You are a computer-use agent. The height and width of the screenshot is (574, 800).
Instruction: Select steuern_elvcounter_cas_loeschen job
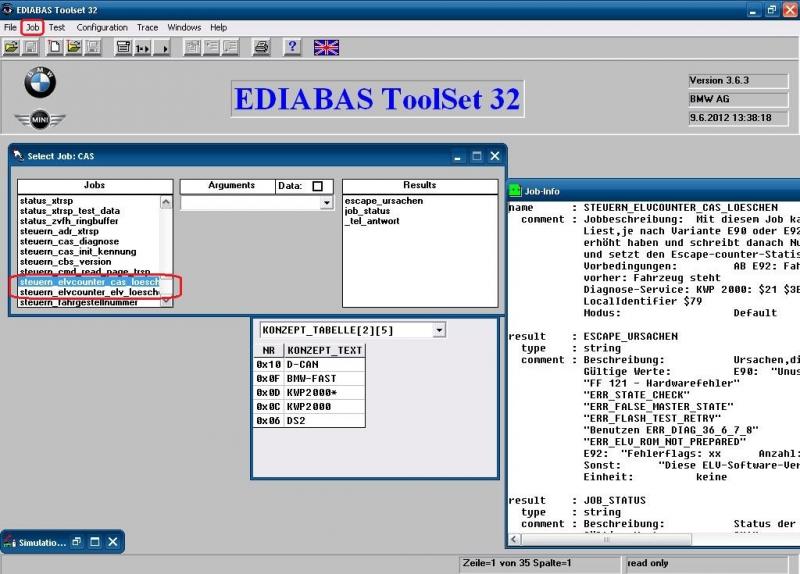pos(88,283)
